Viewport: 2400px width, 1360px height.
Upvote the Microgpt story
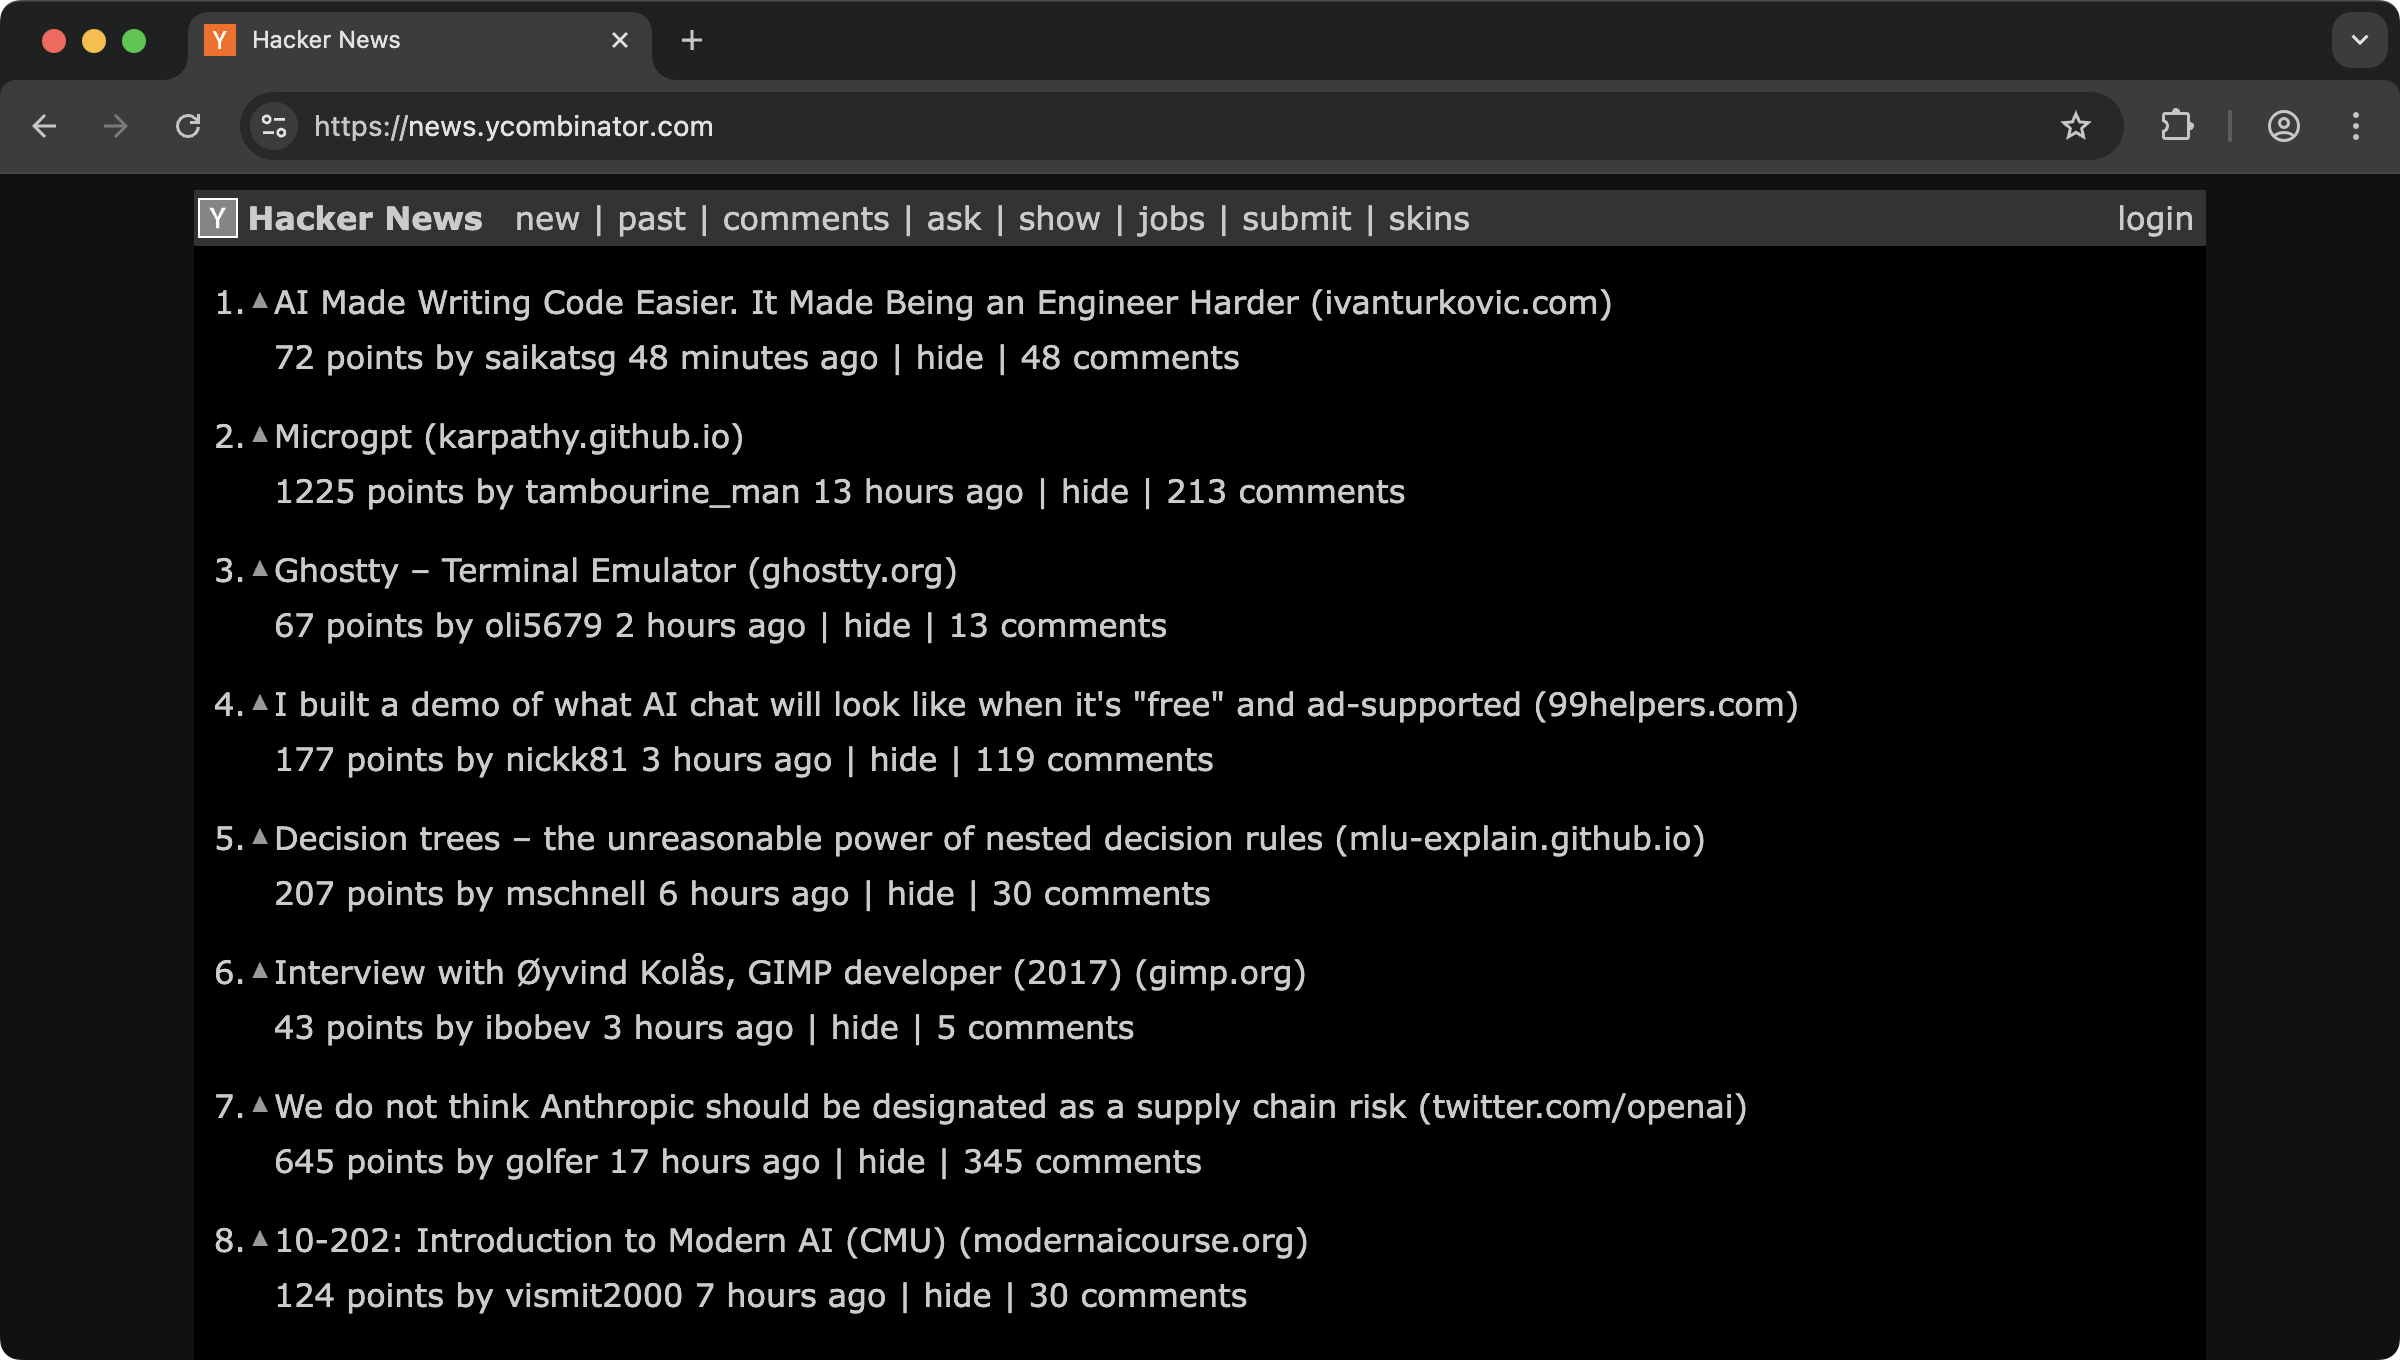(260, 434)
